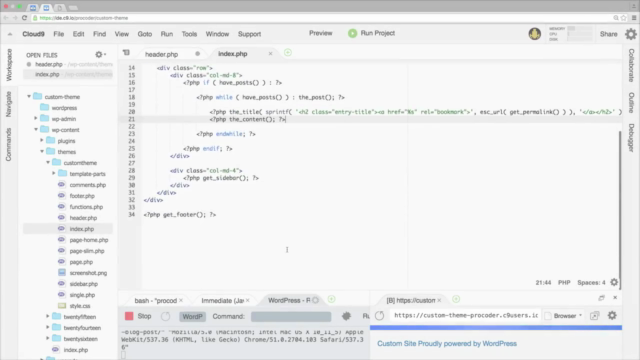Click the Command input field
Viewport: 640px width, 360px height.
pos(291,316)
